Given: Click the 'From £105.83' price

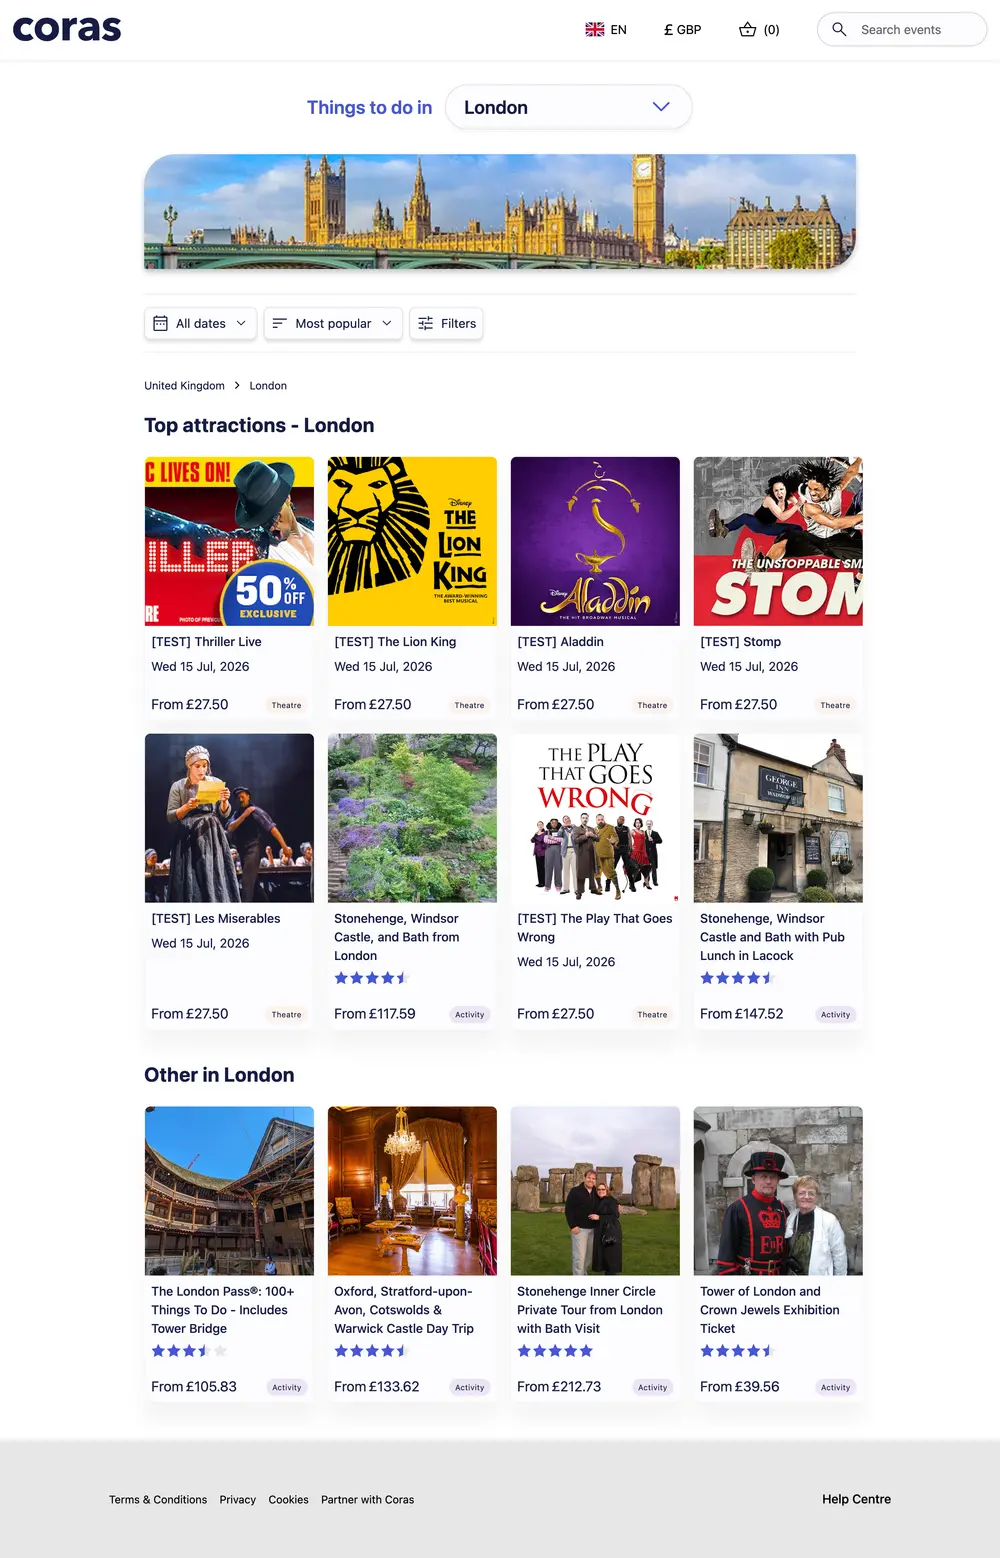Looking at the screenshot, I should (194, 1387).
